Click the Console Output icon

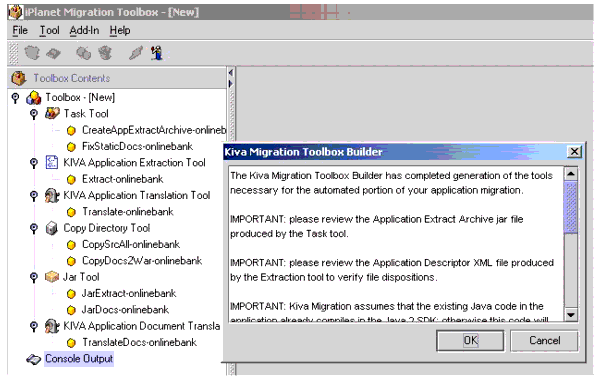(x=33, y=359)
